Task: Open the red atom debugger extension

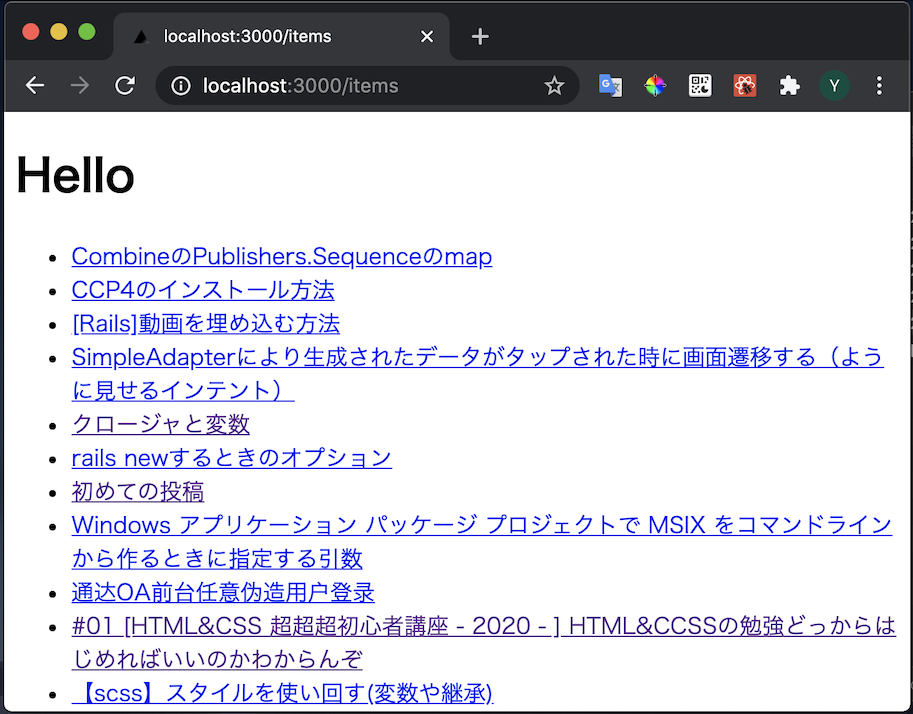Action: 745,86
